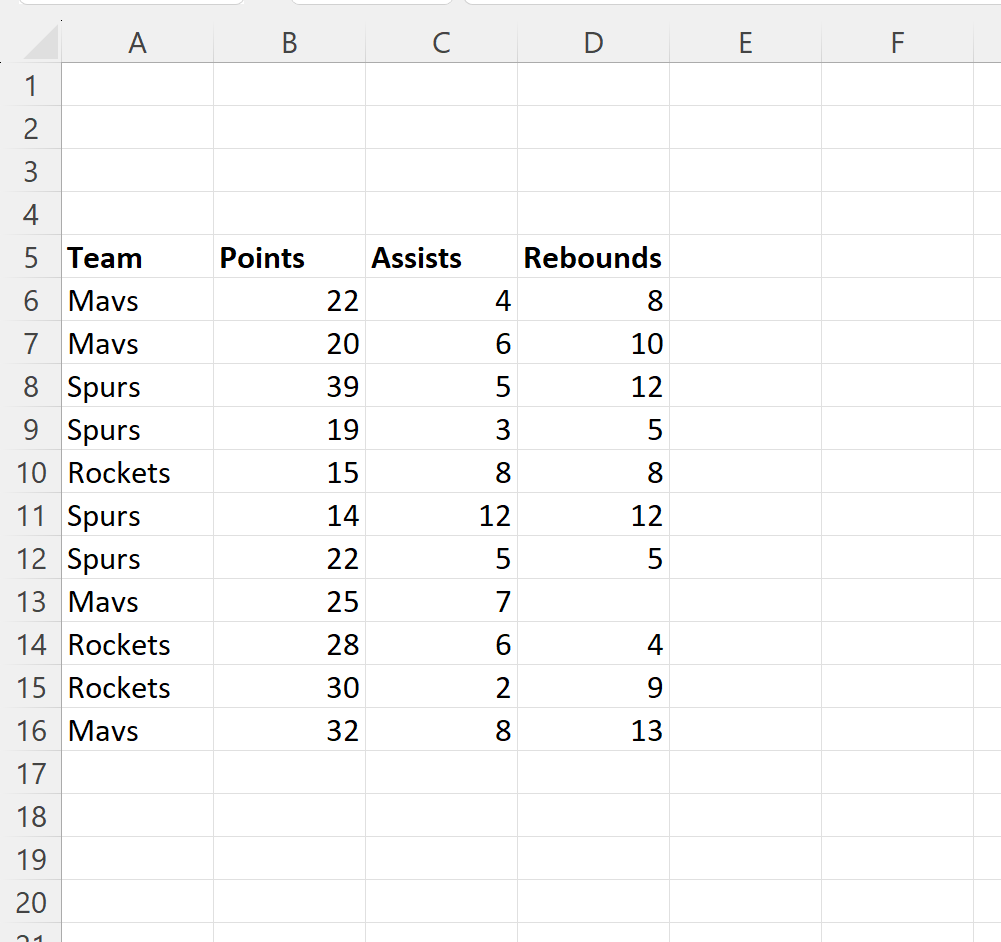
Task: Click the select-all corner triangle
Action: click(x=40, y=44)
